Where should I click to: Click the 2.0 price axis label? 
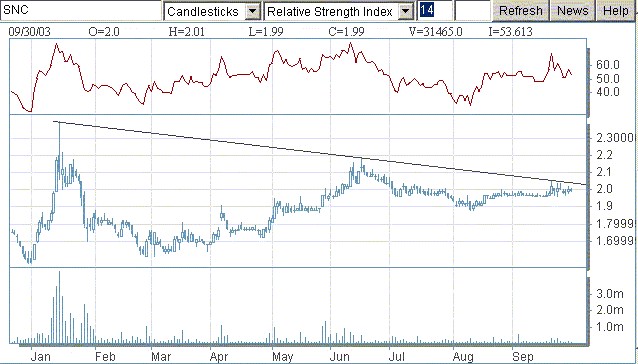click(x=604, y=189)
